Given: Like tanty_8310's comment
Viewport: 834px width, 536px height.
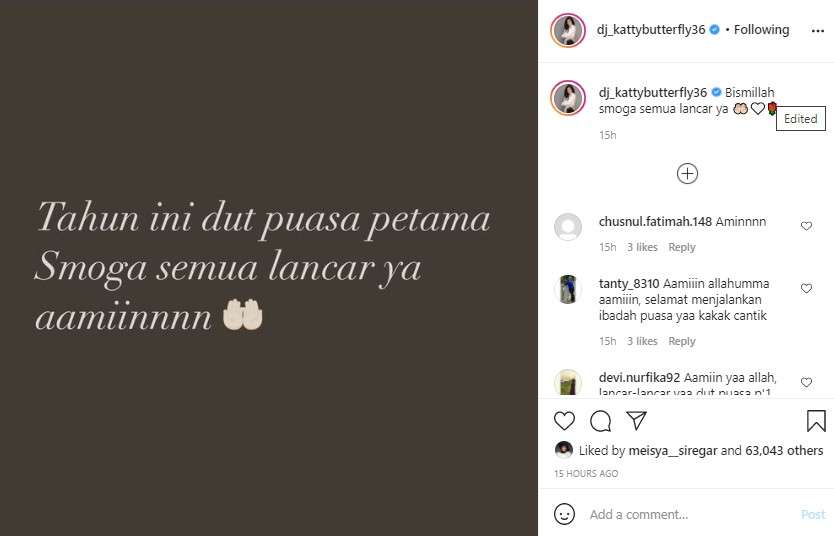Looking at the screenshot, I should pyautogui.click(x=806, y=288).
